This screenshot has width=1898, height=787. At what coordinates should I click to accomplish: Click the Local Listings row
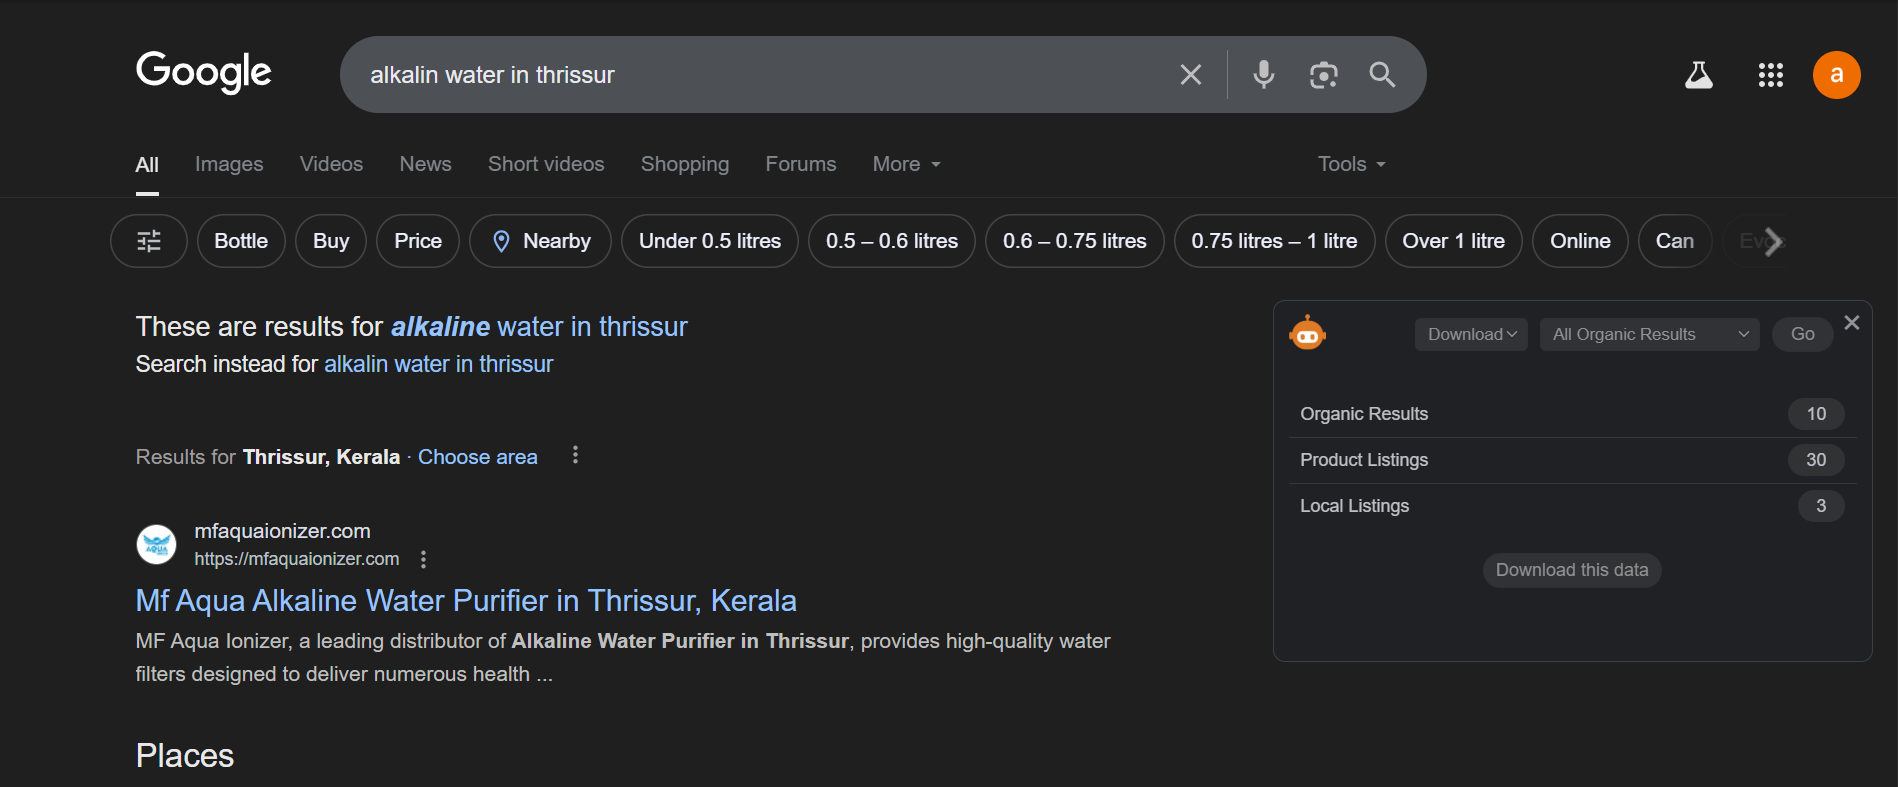(x=1572, y=506)
